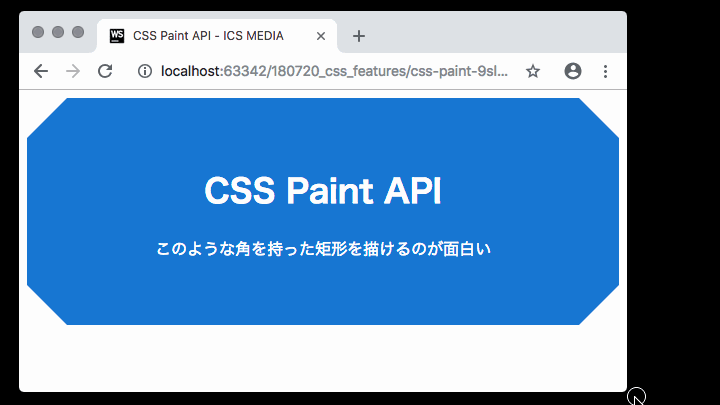The width and height of the screenshot is (720, 405).
Task: Click empty tab strip right of plus button
Action: [x=490, y=34]
